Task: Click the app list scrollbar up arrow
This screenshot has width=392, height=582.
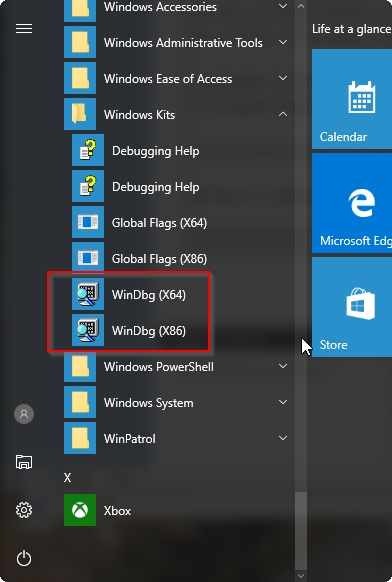Action: pyautogui.click(x=301, y=6)
